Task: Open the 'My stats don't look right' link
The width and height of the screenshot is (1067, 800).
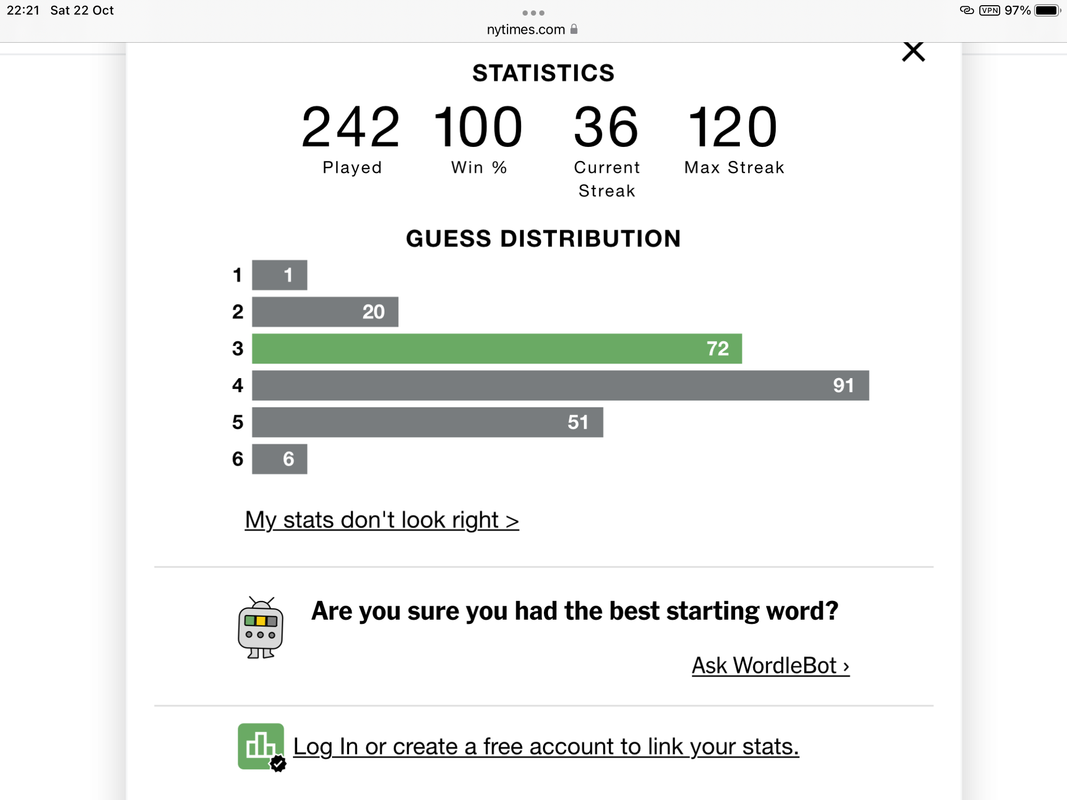Action: pyautogui.click(x=381, y=520)
